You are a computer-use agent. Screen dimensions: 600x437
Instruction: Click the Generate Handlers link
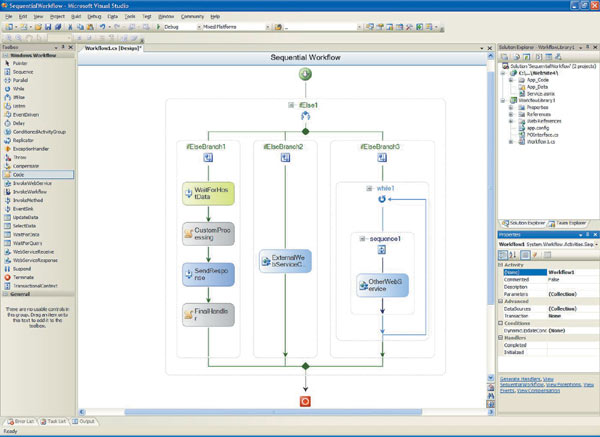point(520,379)
